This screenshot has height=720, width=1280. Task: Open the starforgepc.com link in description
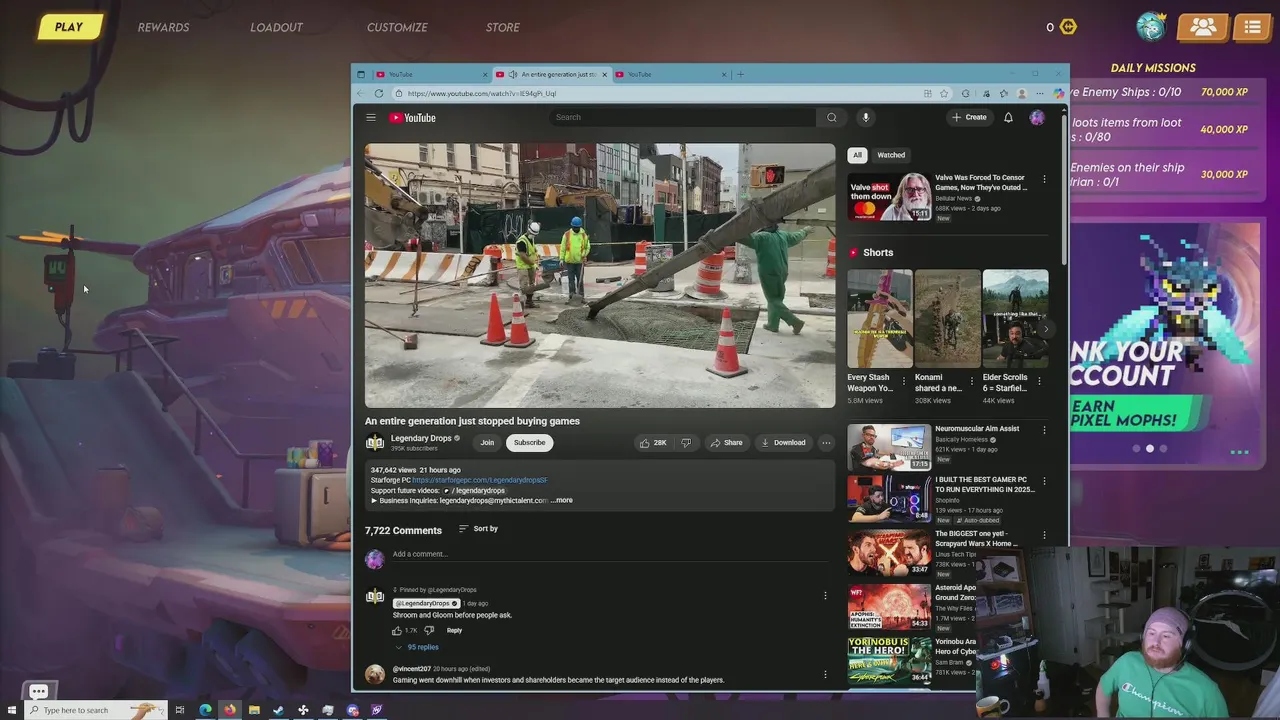(480, 480)
